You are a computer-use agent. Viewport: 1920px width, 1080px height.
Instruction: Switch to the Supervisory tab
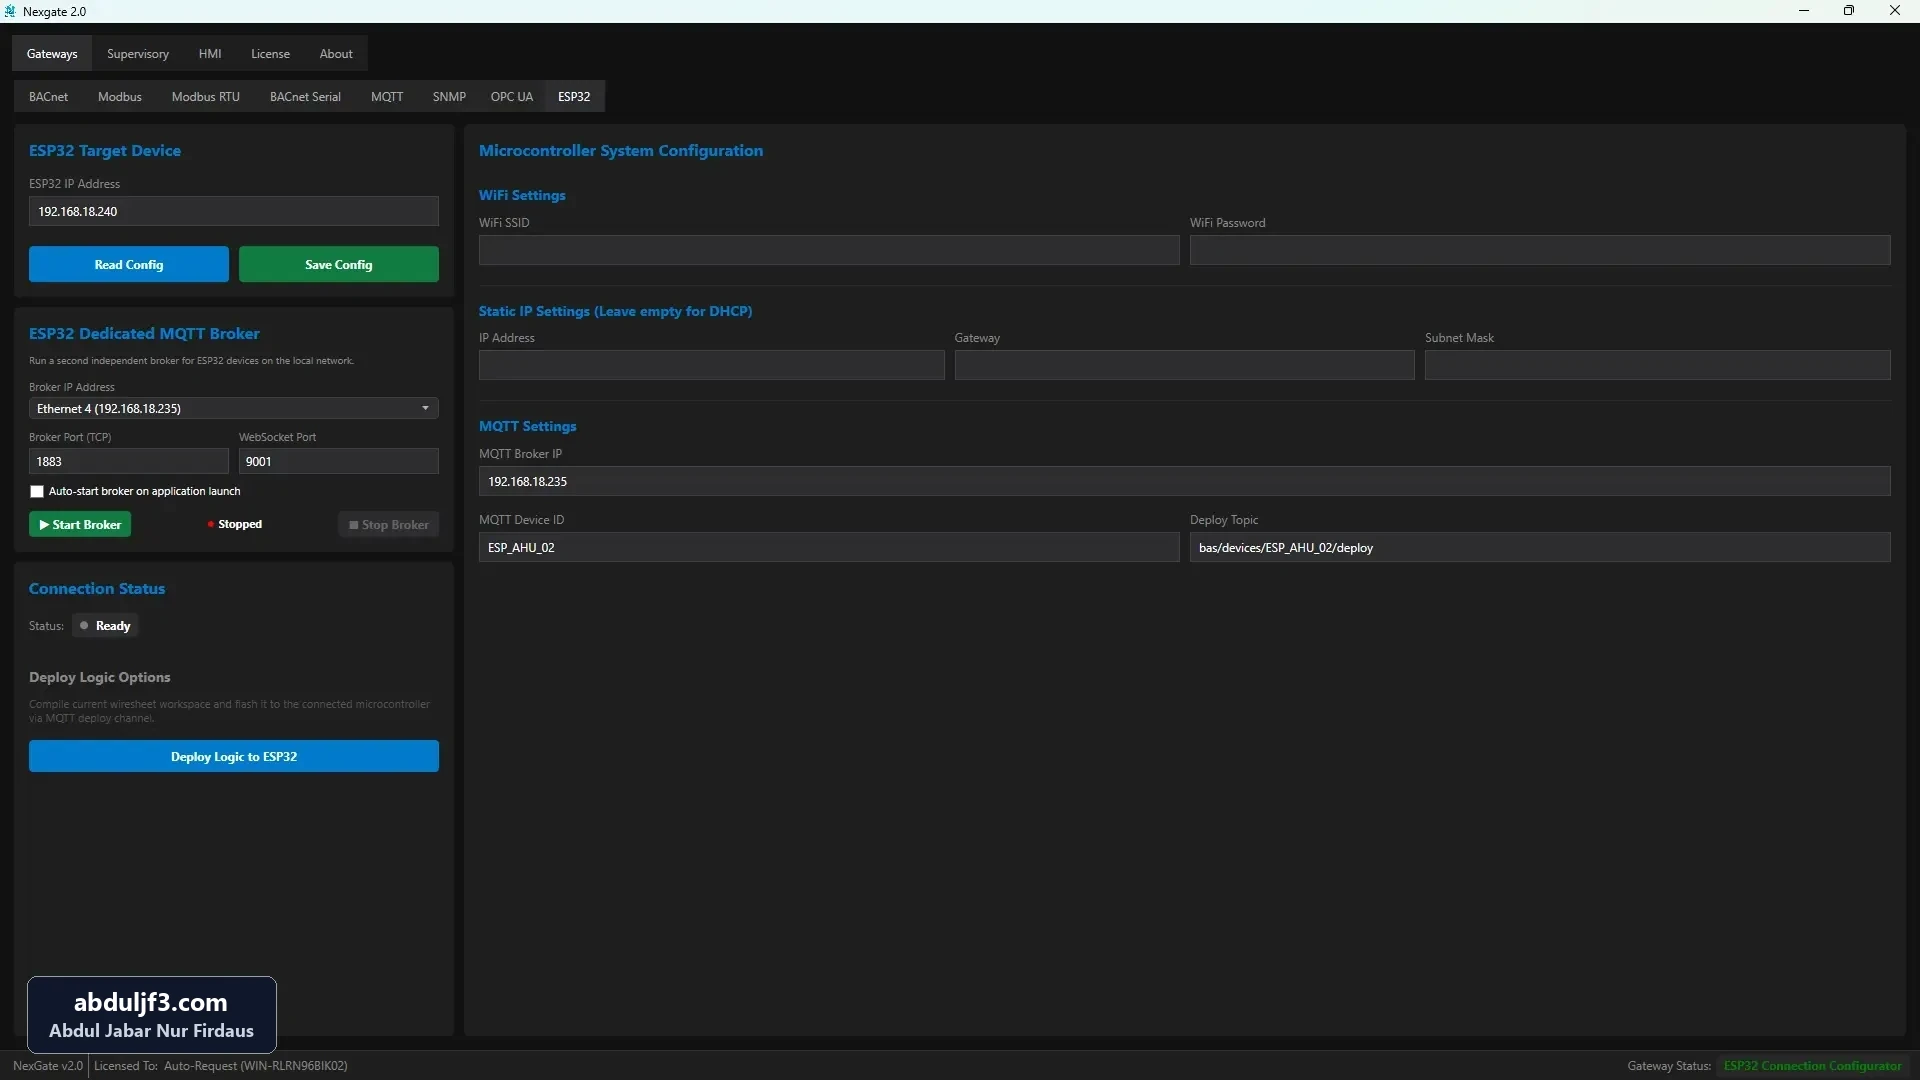[x=138, y=54]
